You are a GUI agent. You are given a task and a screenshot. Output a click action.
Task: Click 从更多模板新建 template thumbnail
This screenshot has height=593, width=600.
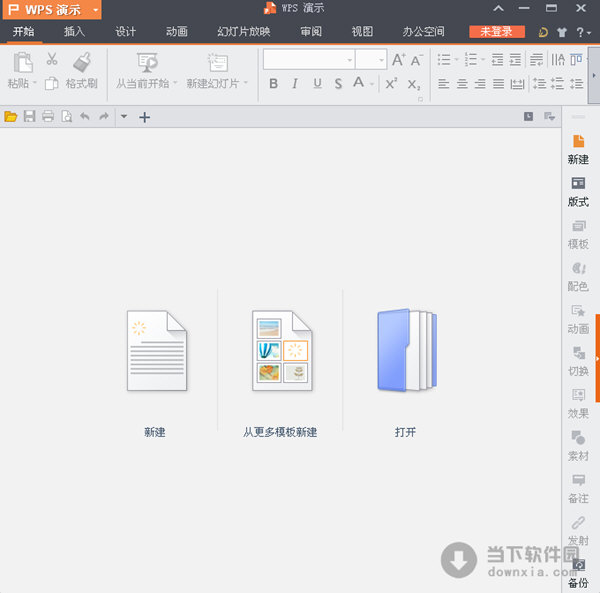tap(282, 350)
